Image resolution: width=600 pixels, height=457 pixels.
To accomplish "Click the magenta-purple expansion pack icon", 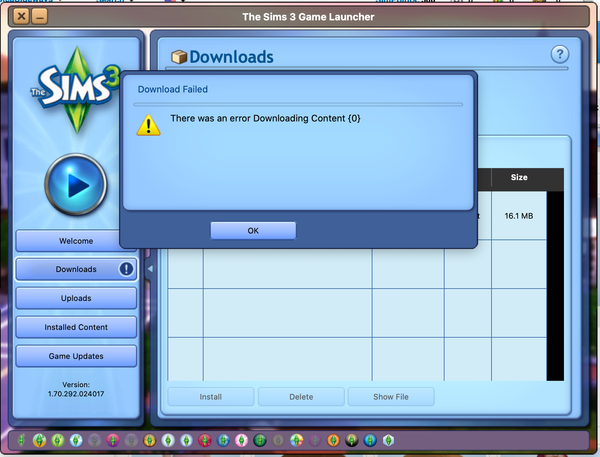I will [113, 441].
